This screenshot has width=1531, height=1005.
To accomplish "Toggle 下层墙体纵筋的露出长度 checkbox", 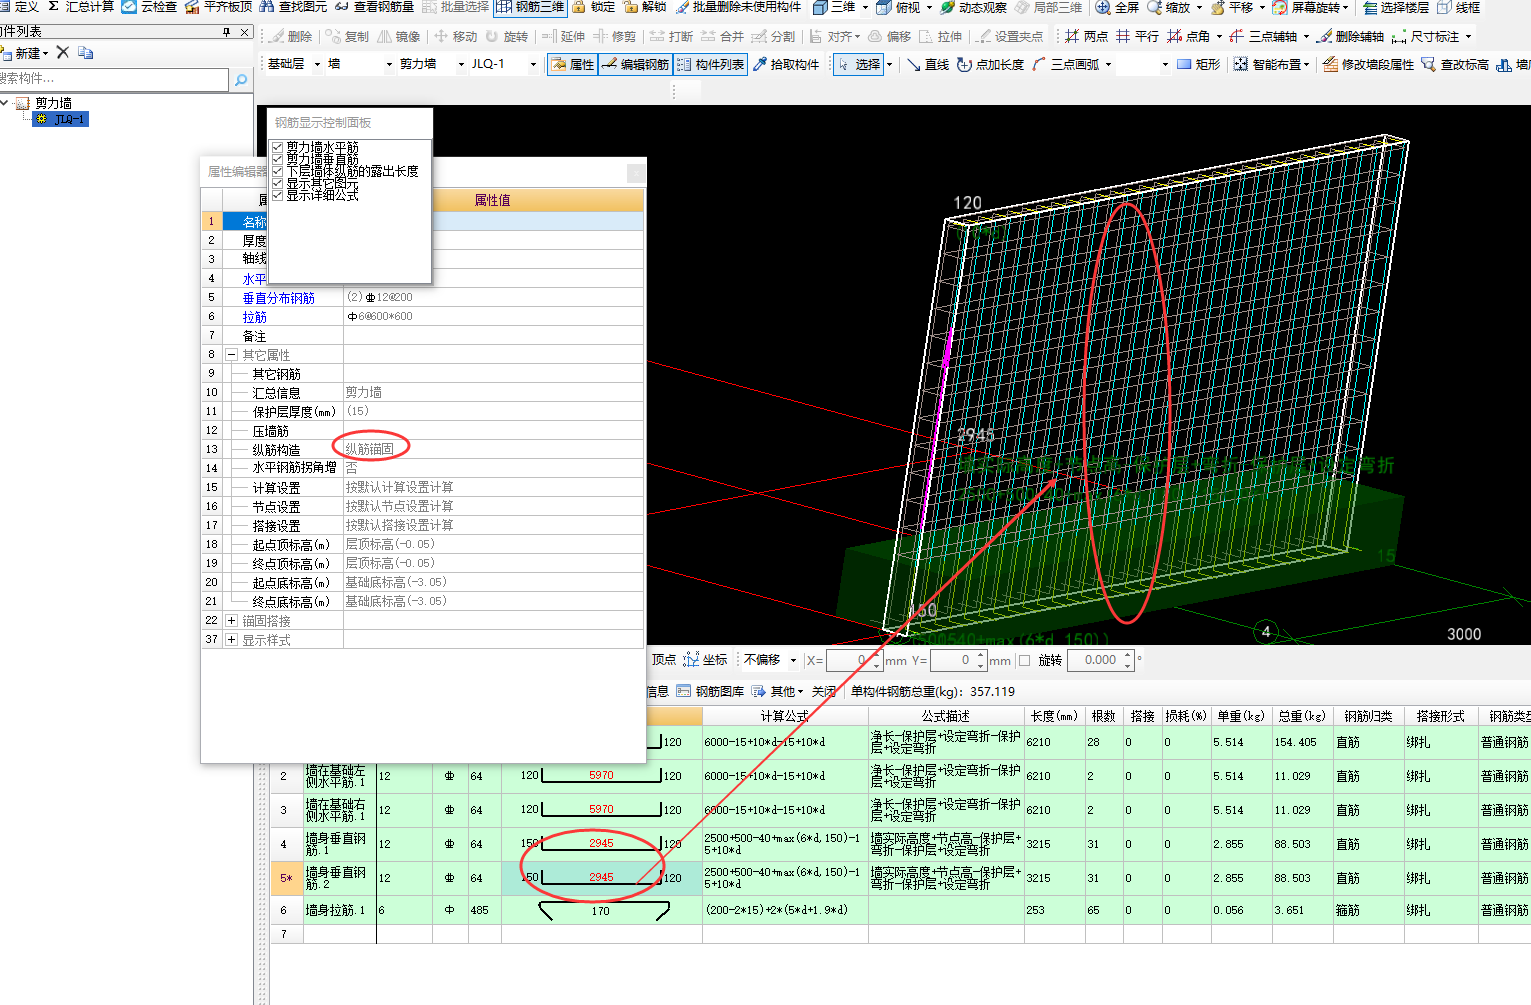I will coord(277,171).
